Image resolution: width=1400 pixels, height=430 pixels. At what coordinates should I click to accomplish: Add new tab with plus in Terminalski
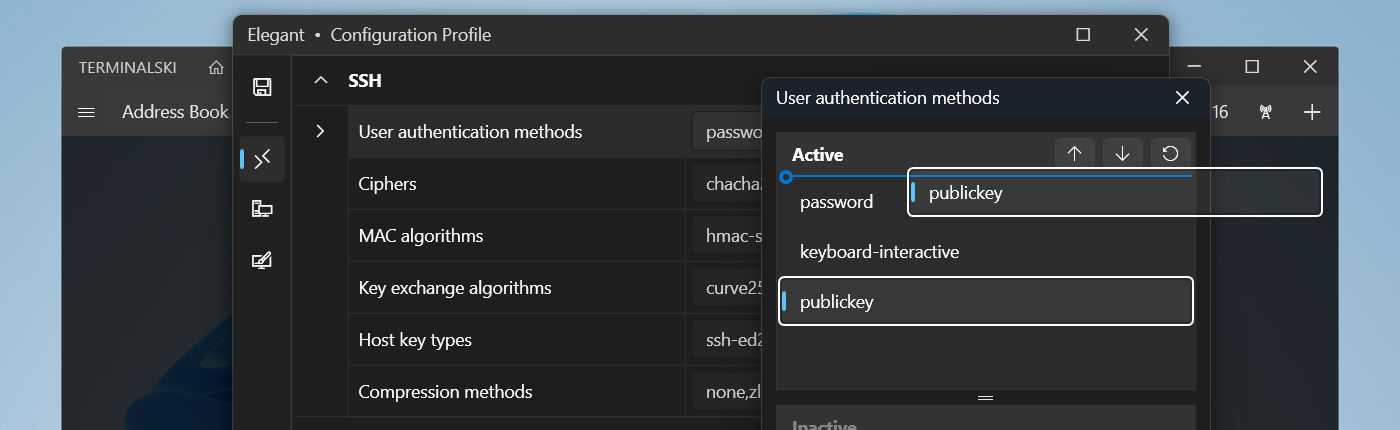point(1312,112)
